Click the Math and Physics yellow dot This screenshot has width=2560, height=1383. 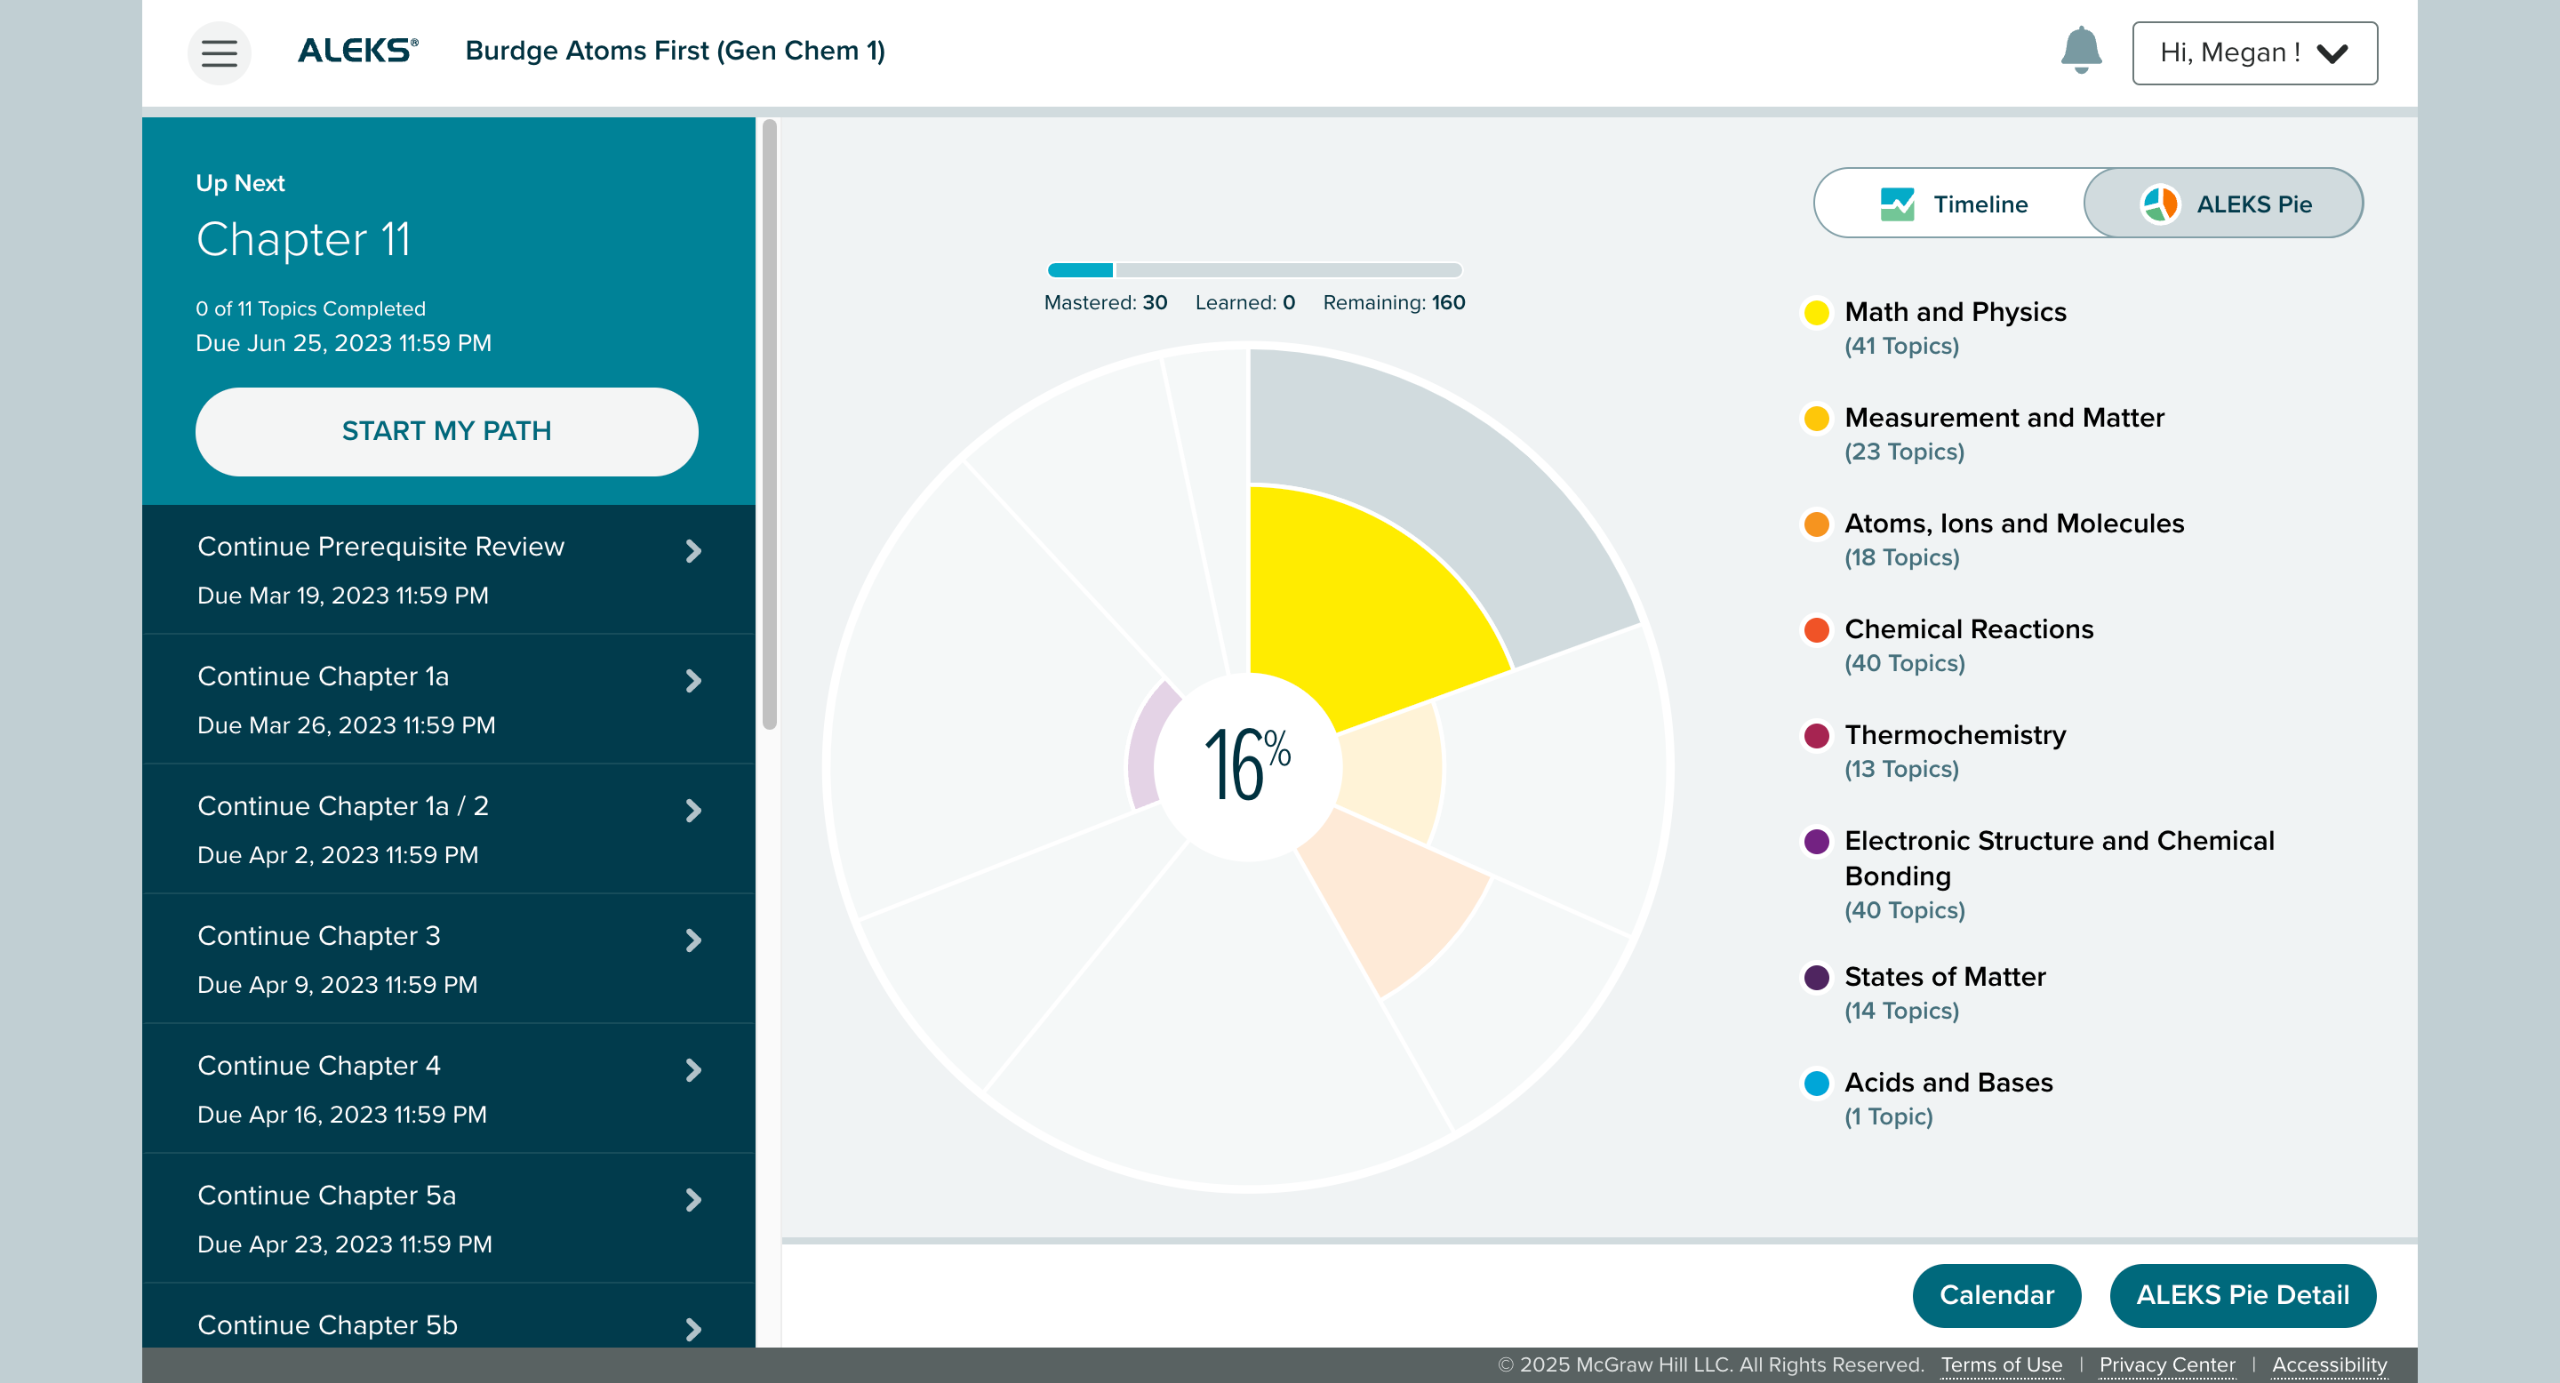pos(1816,312)
